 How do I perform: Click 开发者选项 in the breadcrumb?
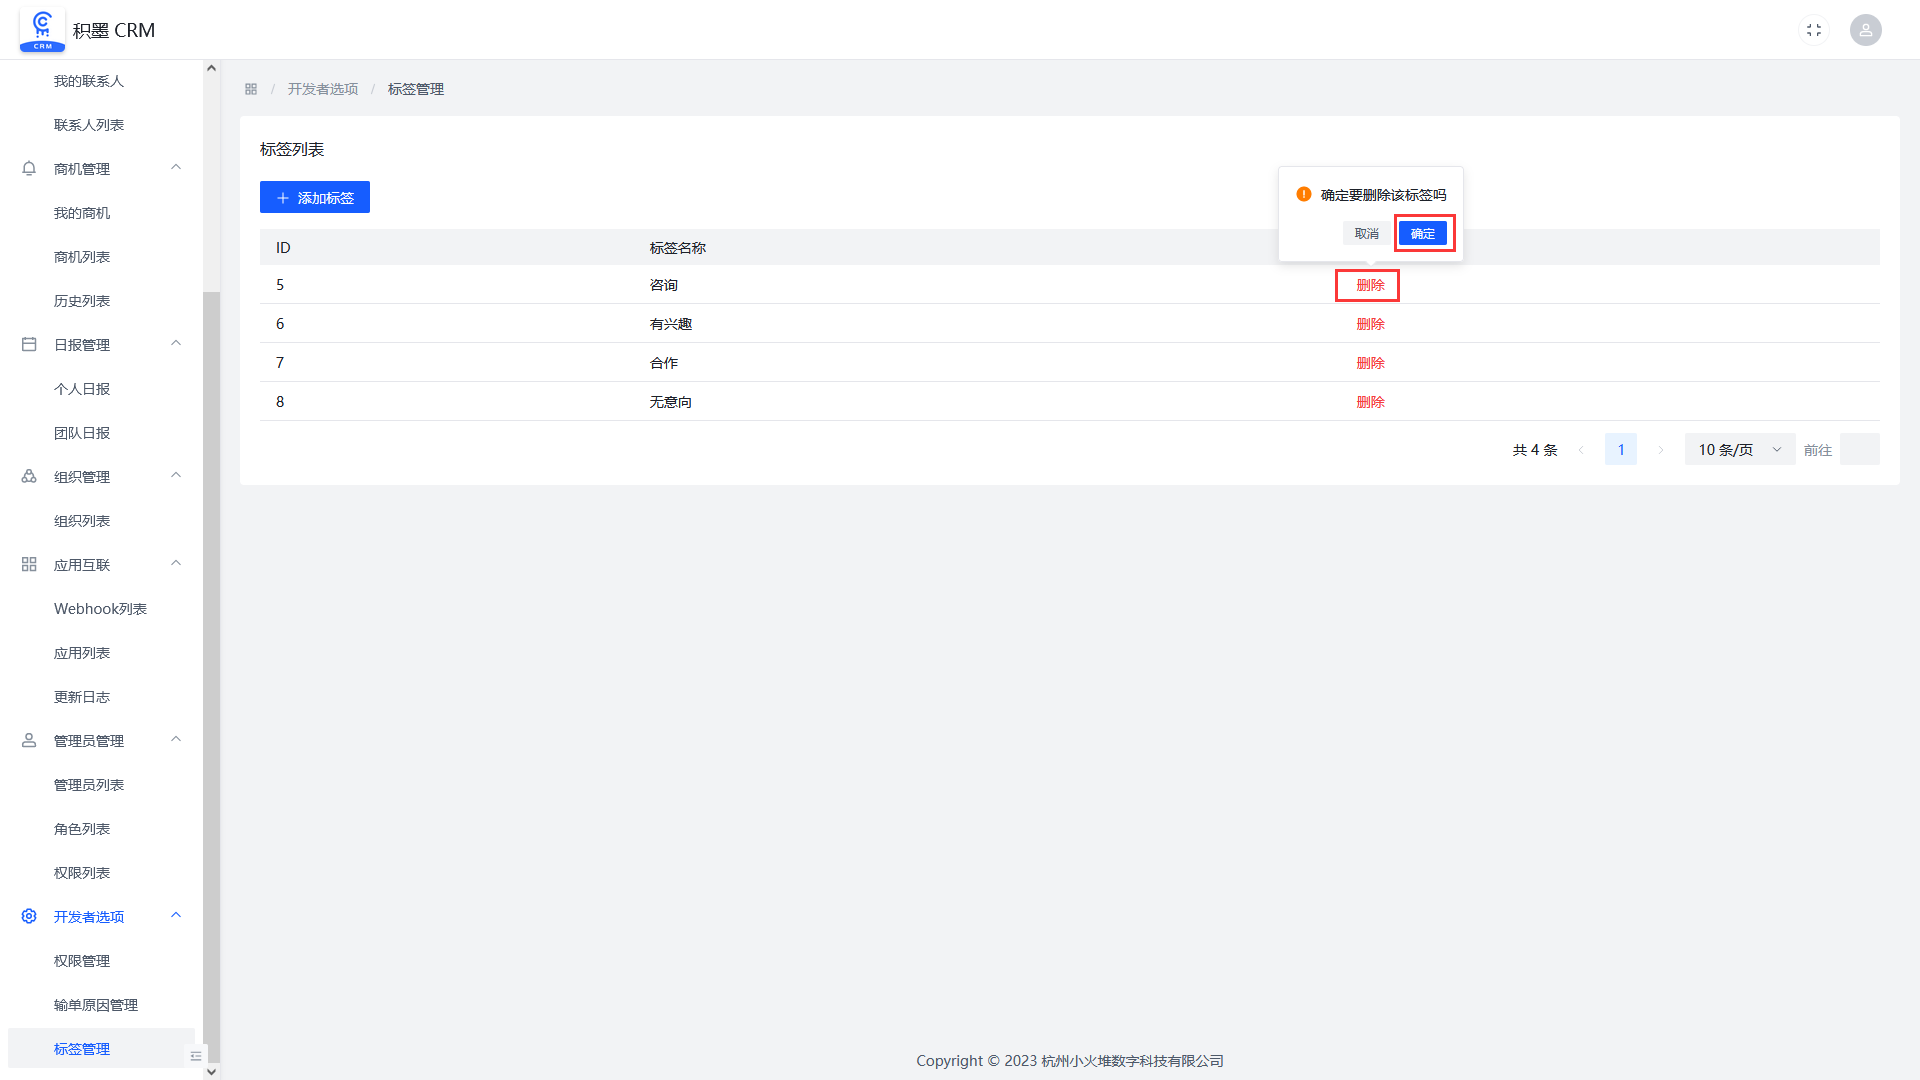323,89
